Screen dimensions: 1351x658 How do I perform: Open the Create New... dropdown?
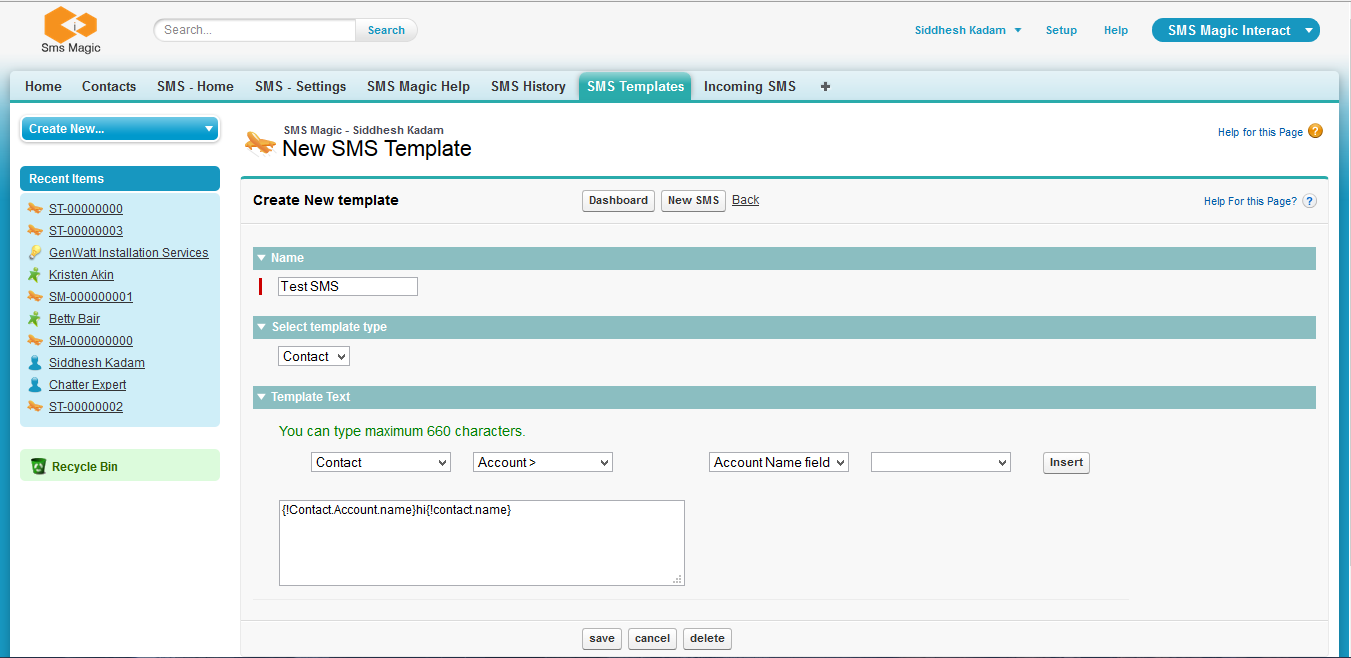[x=119, y=129]
